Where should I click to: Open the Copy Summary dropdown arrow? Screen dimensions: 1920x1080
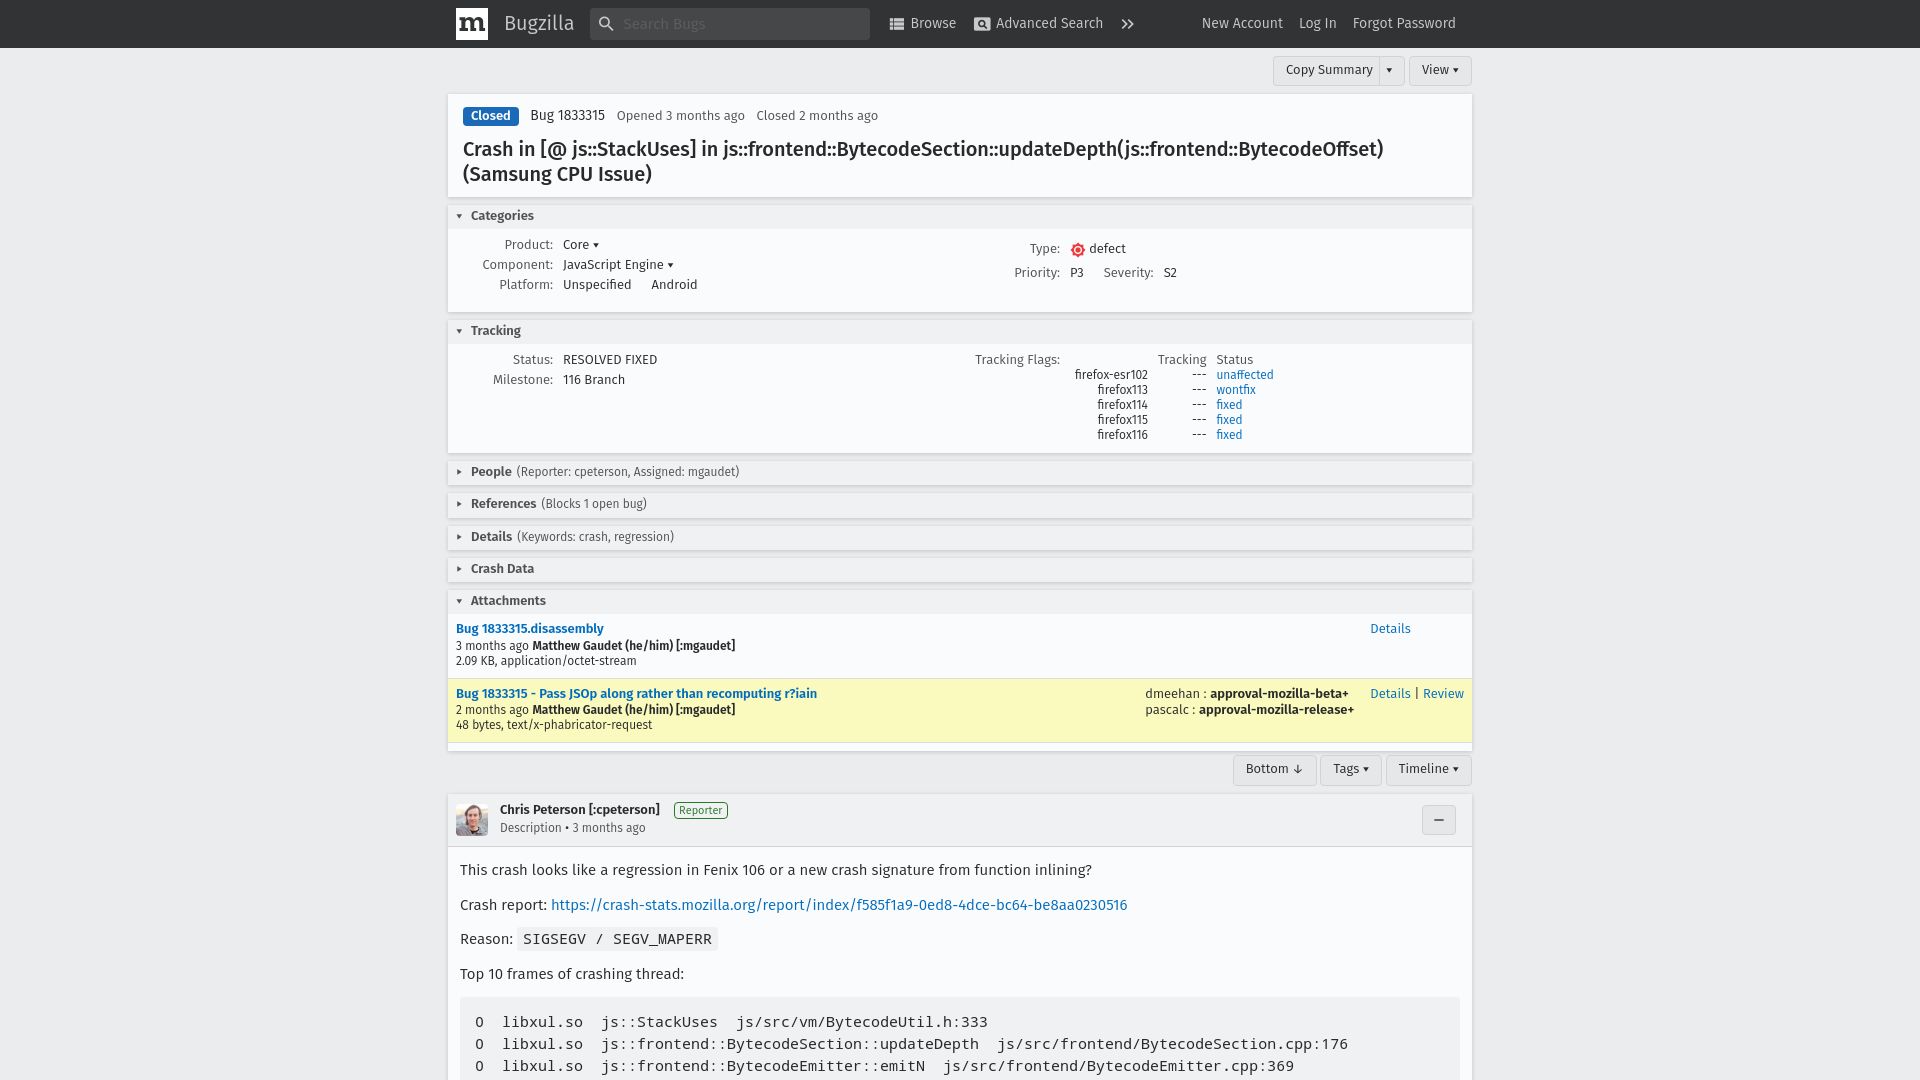[1390, 70]
